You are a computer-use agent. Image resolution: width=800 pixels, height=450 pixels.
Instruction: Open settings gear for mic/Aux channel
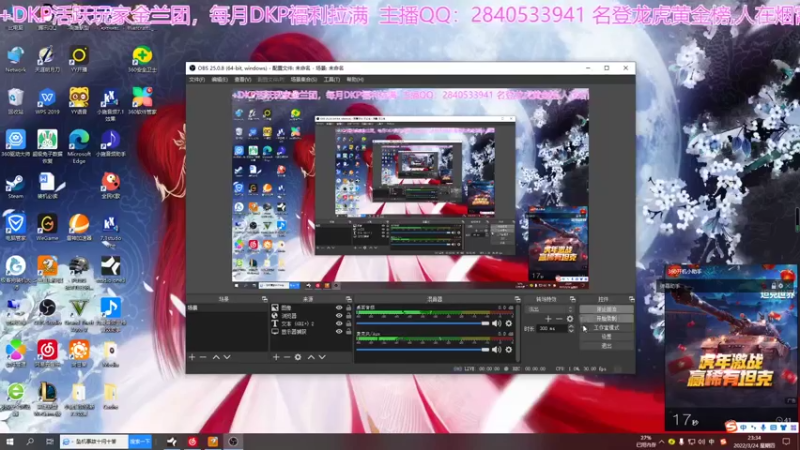508,349
